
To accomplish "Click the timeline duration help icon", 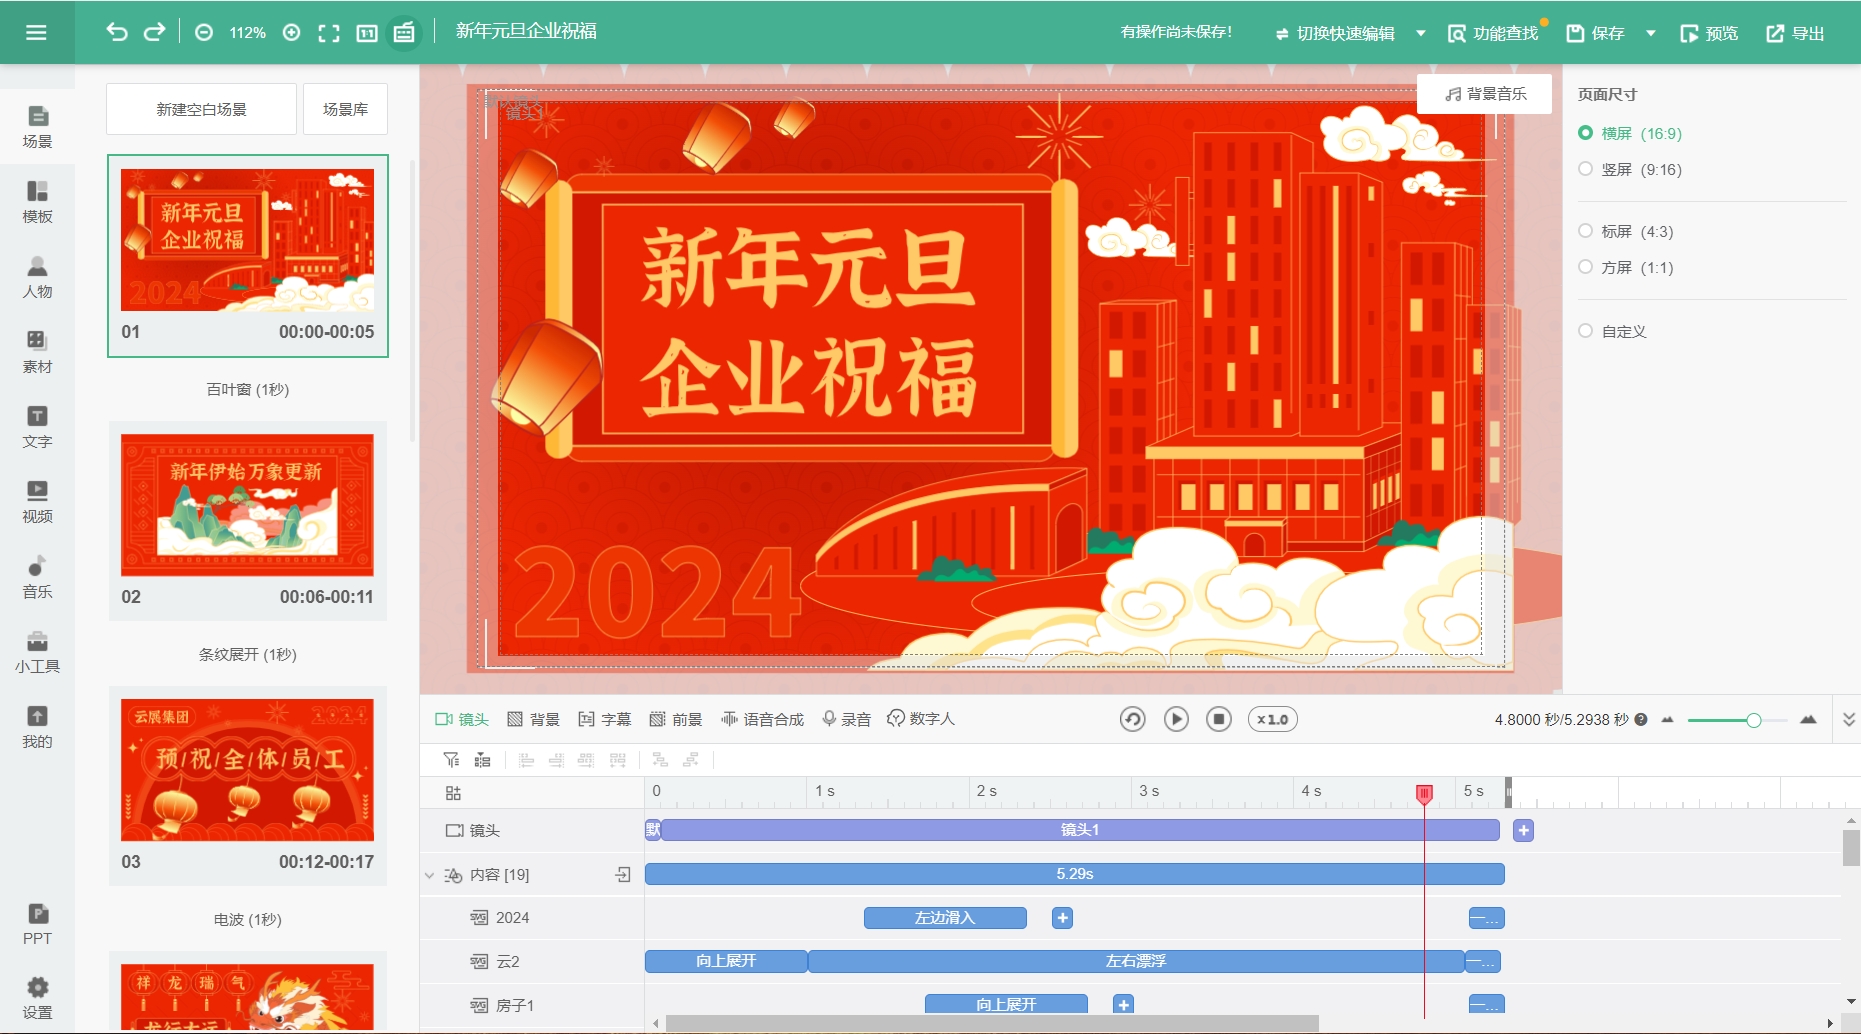I will click(x=1641, y=720).
